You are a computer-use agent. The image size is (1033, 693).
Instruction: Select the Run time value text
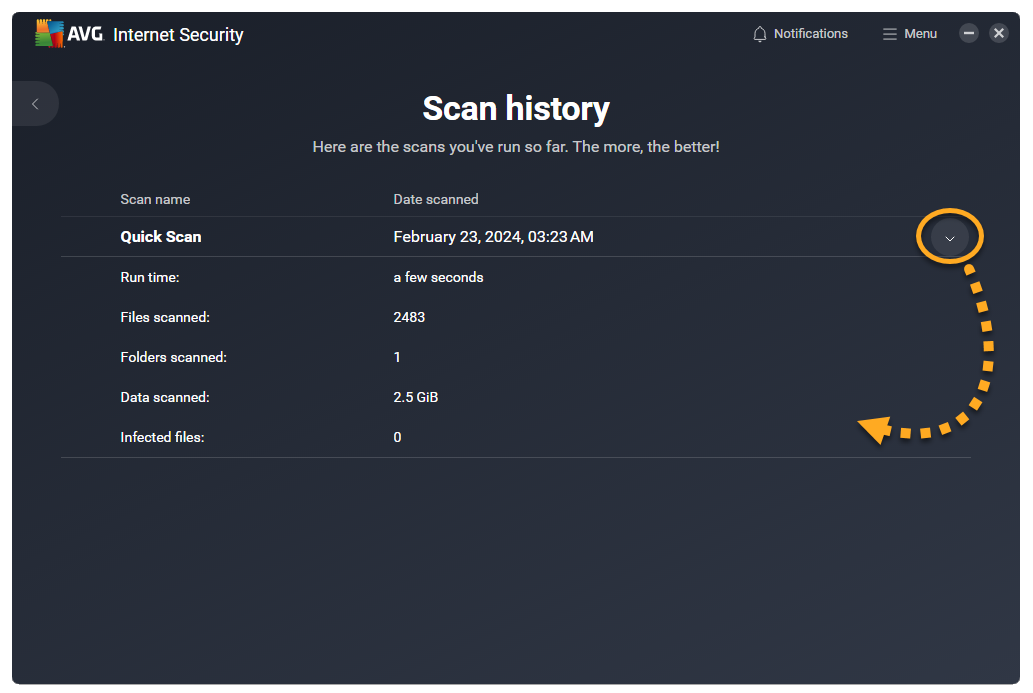click(438, 277)
